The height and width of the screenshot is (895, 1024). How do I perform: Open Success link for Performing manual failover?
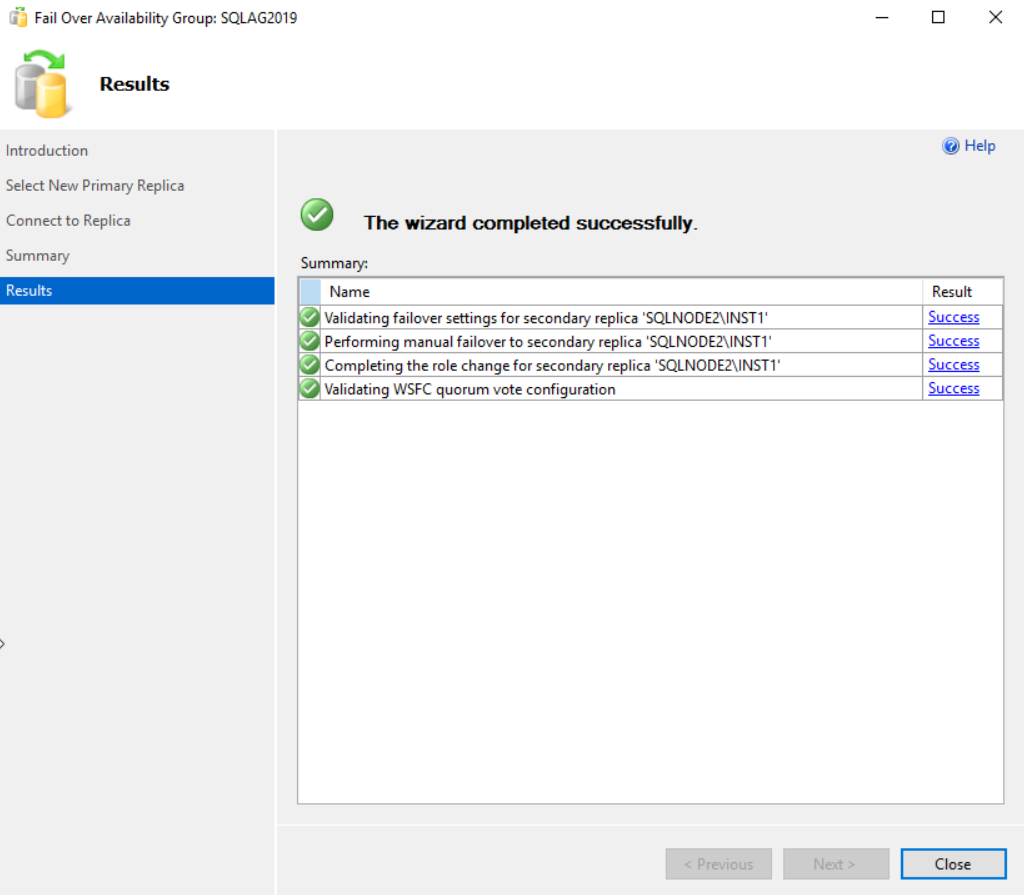point(953,341)
